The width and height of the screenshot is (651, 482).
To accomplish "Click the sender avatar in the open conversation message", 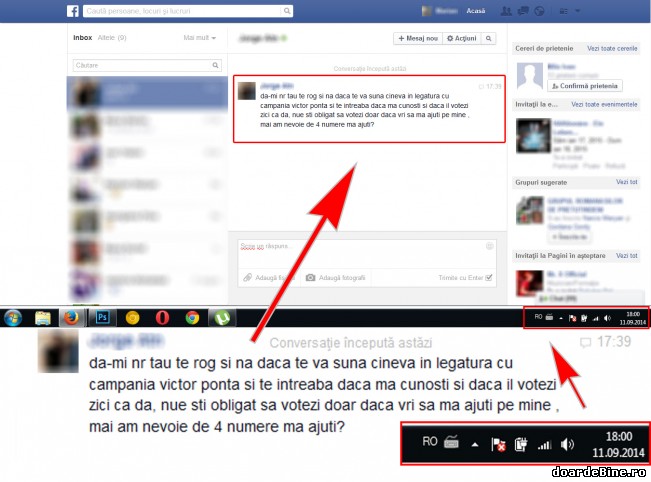I will pyautogui.click(x=247, y=91).
